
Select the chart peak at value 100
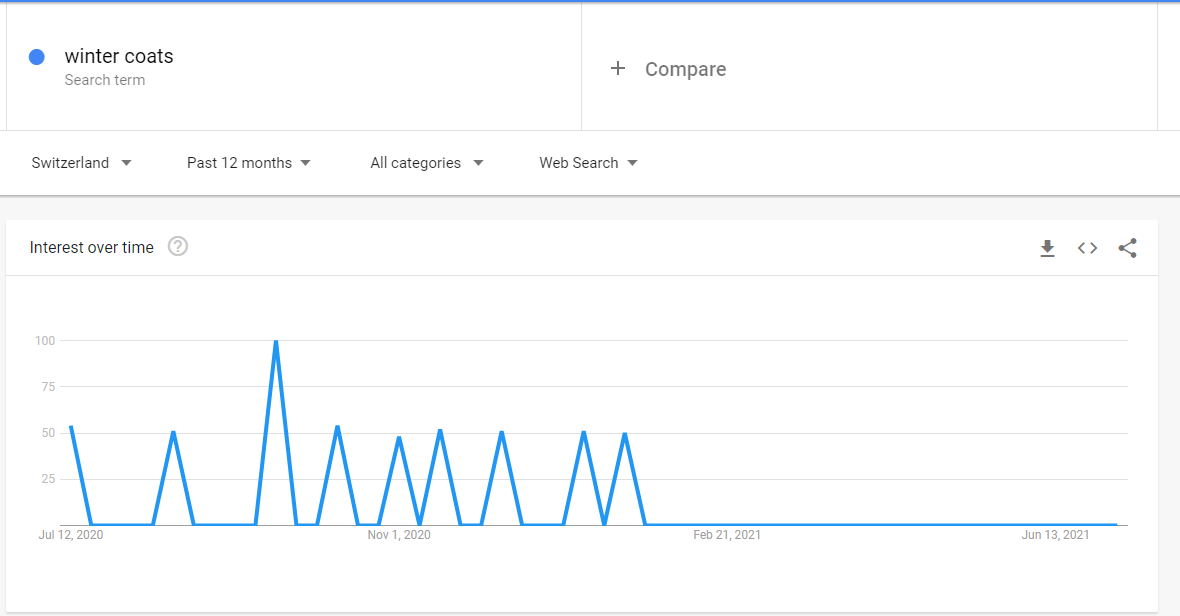(x=276, y=341)
